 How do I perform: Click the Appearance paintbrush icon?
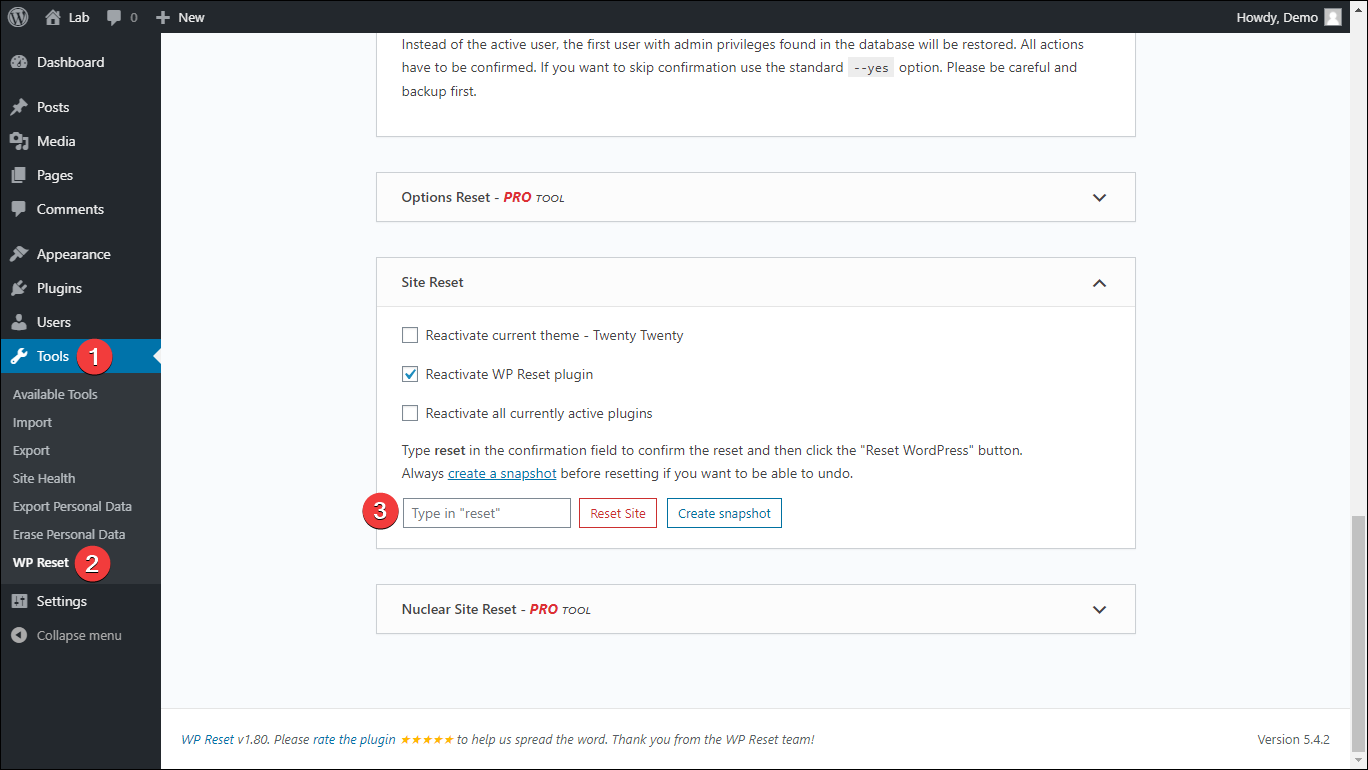(19, 254)
